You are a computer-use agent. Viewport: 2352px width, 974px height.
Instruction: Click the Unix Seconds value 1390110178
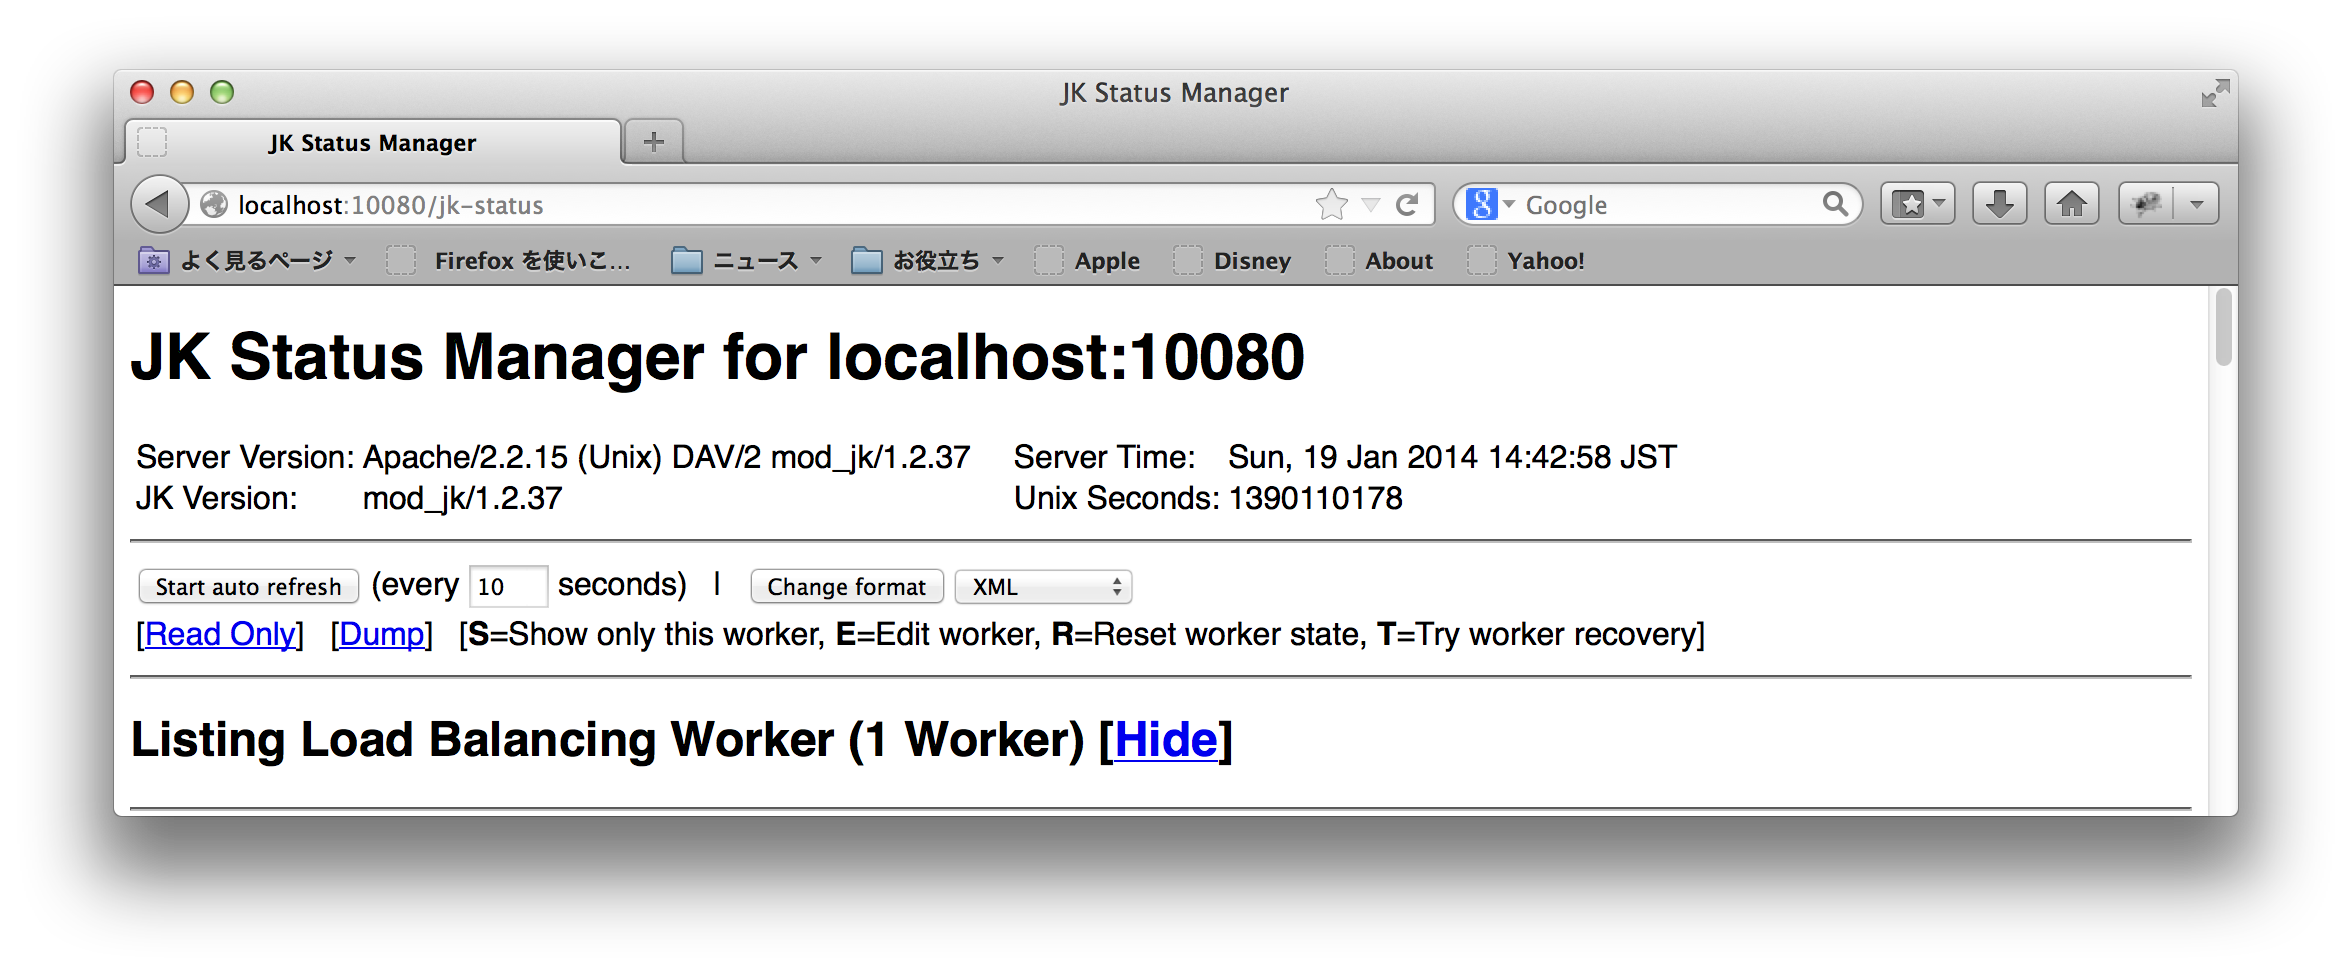tap(1315, 498)
